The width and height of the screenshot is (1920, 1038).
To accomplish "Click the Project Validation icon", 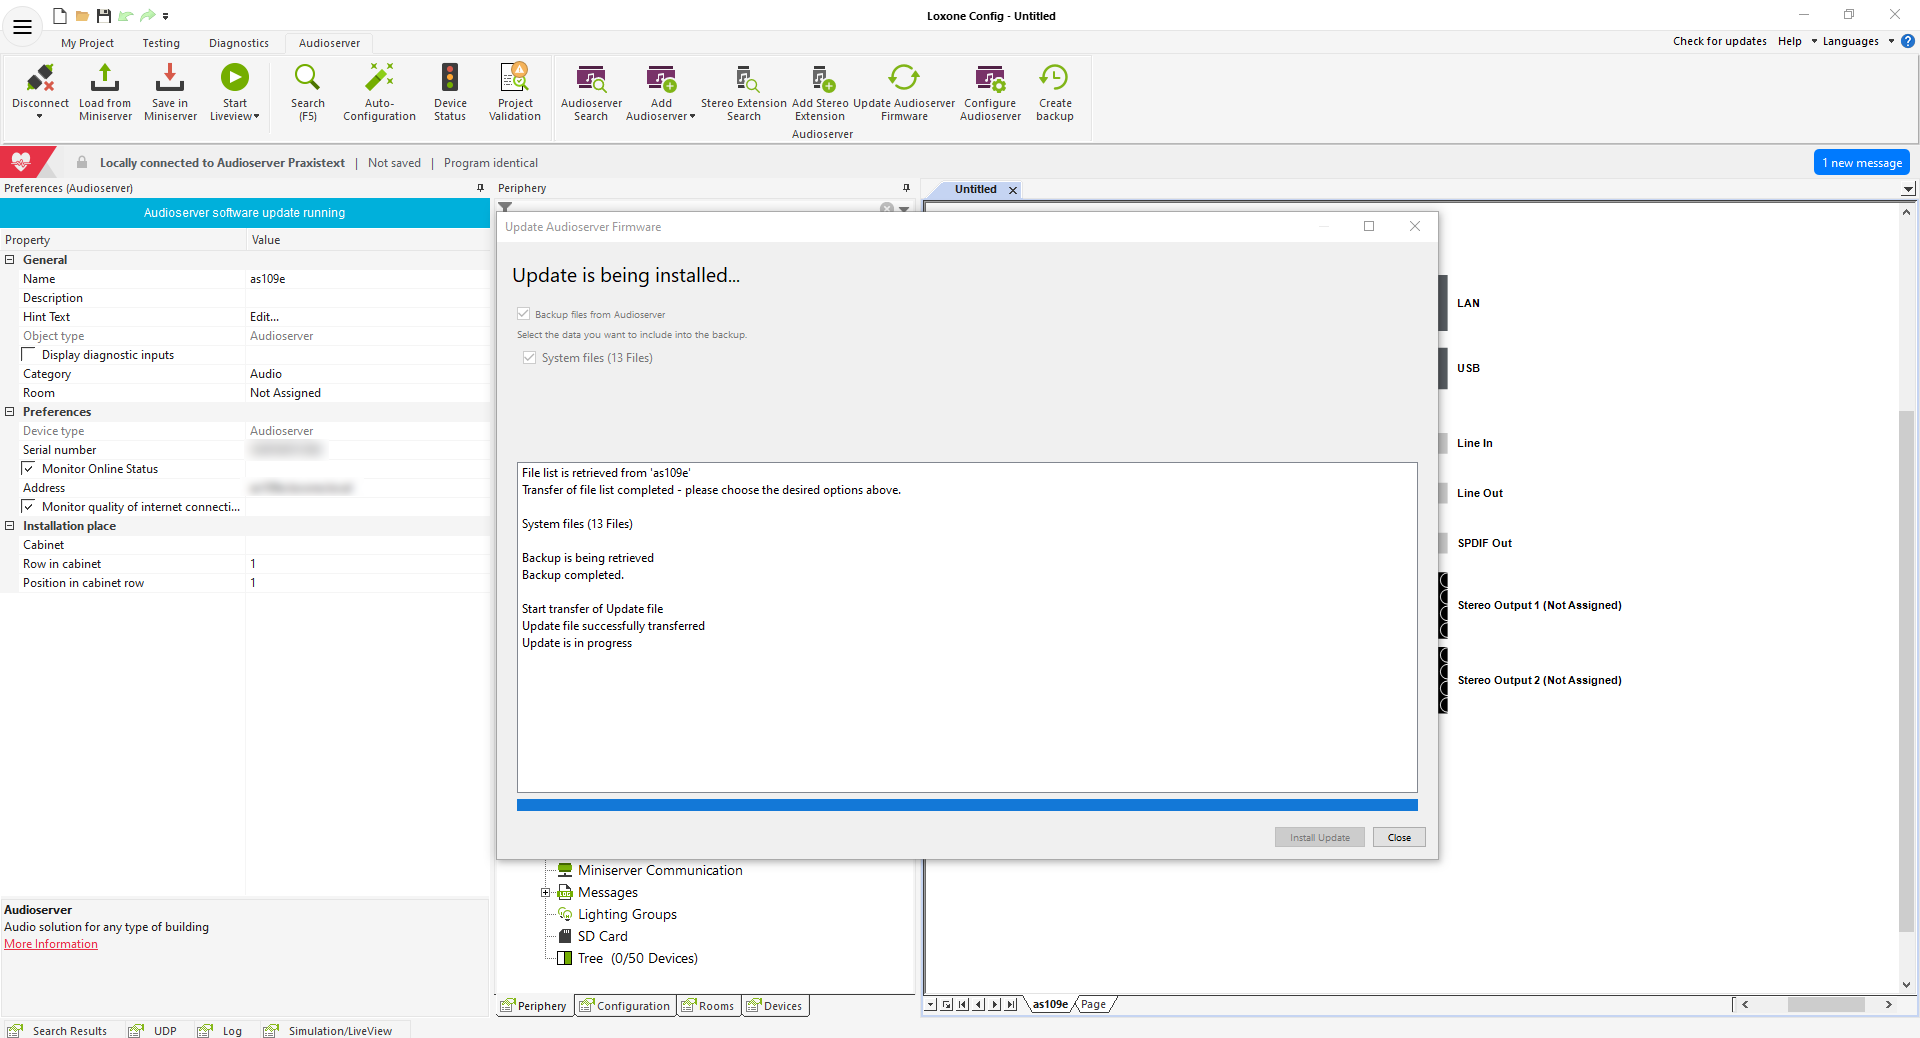I will click(514, 79).
